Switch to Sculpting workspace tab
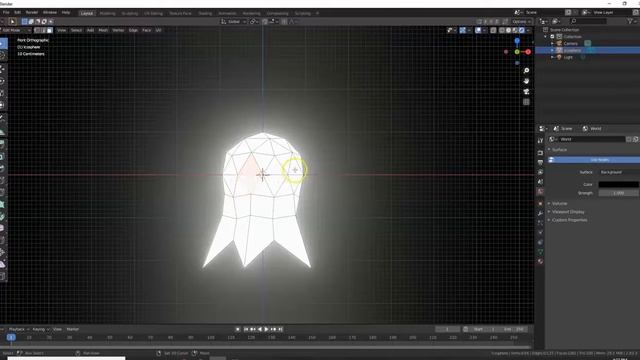This screenshot has height=360, width=640. (130, 13)
